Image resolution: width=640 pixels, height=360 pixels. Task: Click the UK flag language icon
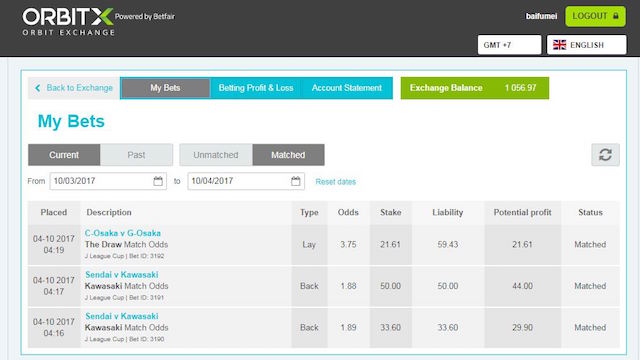click(x=560, y=45)
